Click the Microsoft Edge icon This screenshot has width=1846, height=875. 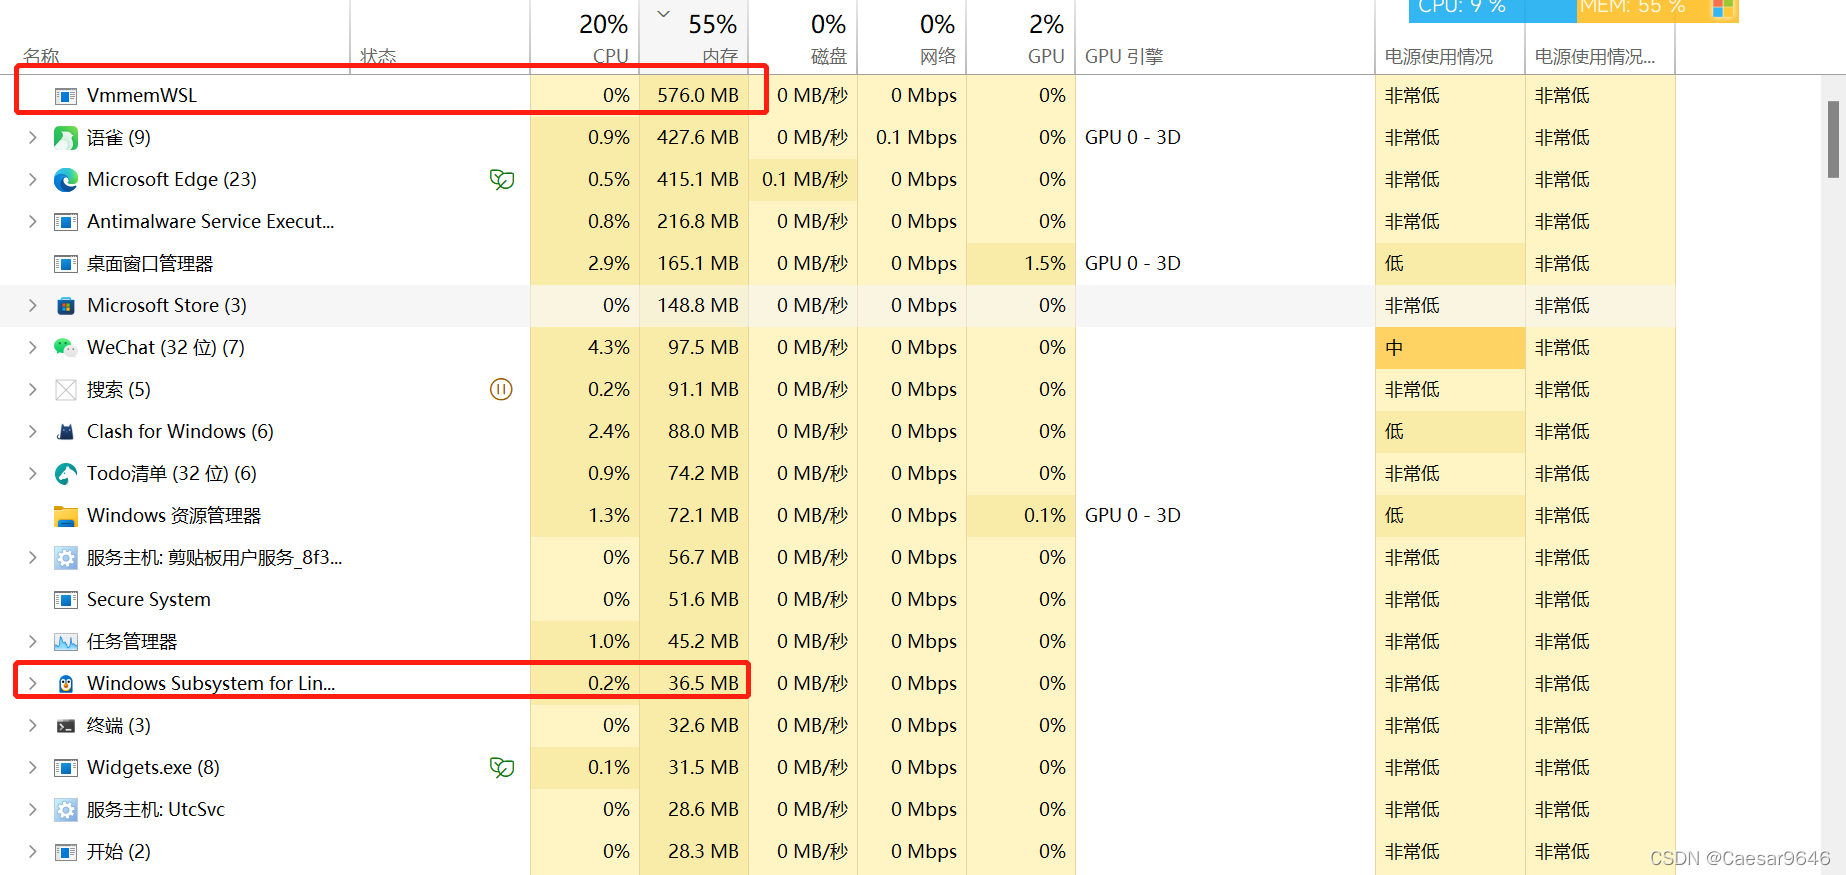point(66,180)
